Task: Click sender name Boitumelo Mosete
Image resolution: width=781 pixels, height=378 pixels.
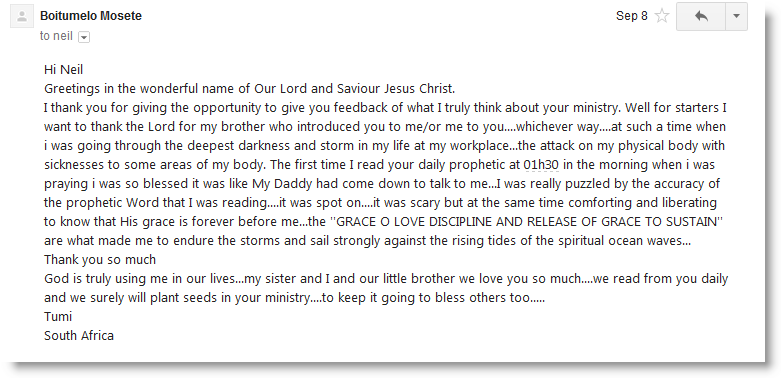Action: click(91, 16)
